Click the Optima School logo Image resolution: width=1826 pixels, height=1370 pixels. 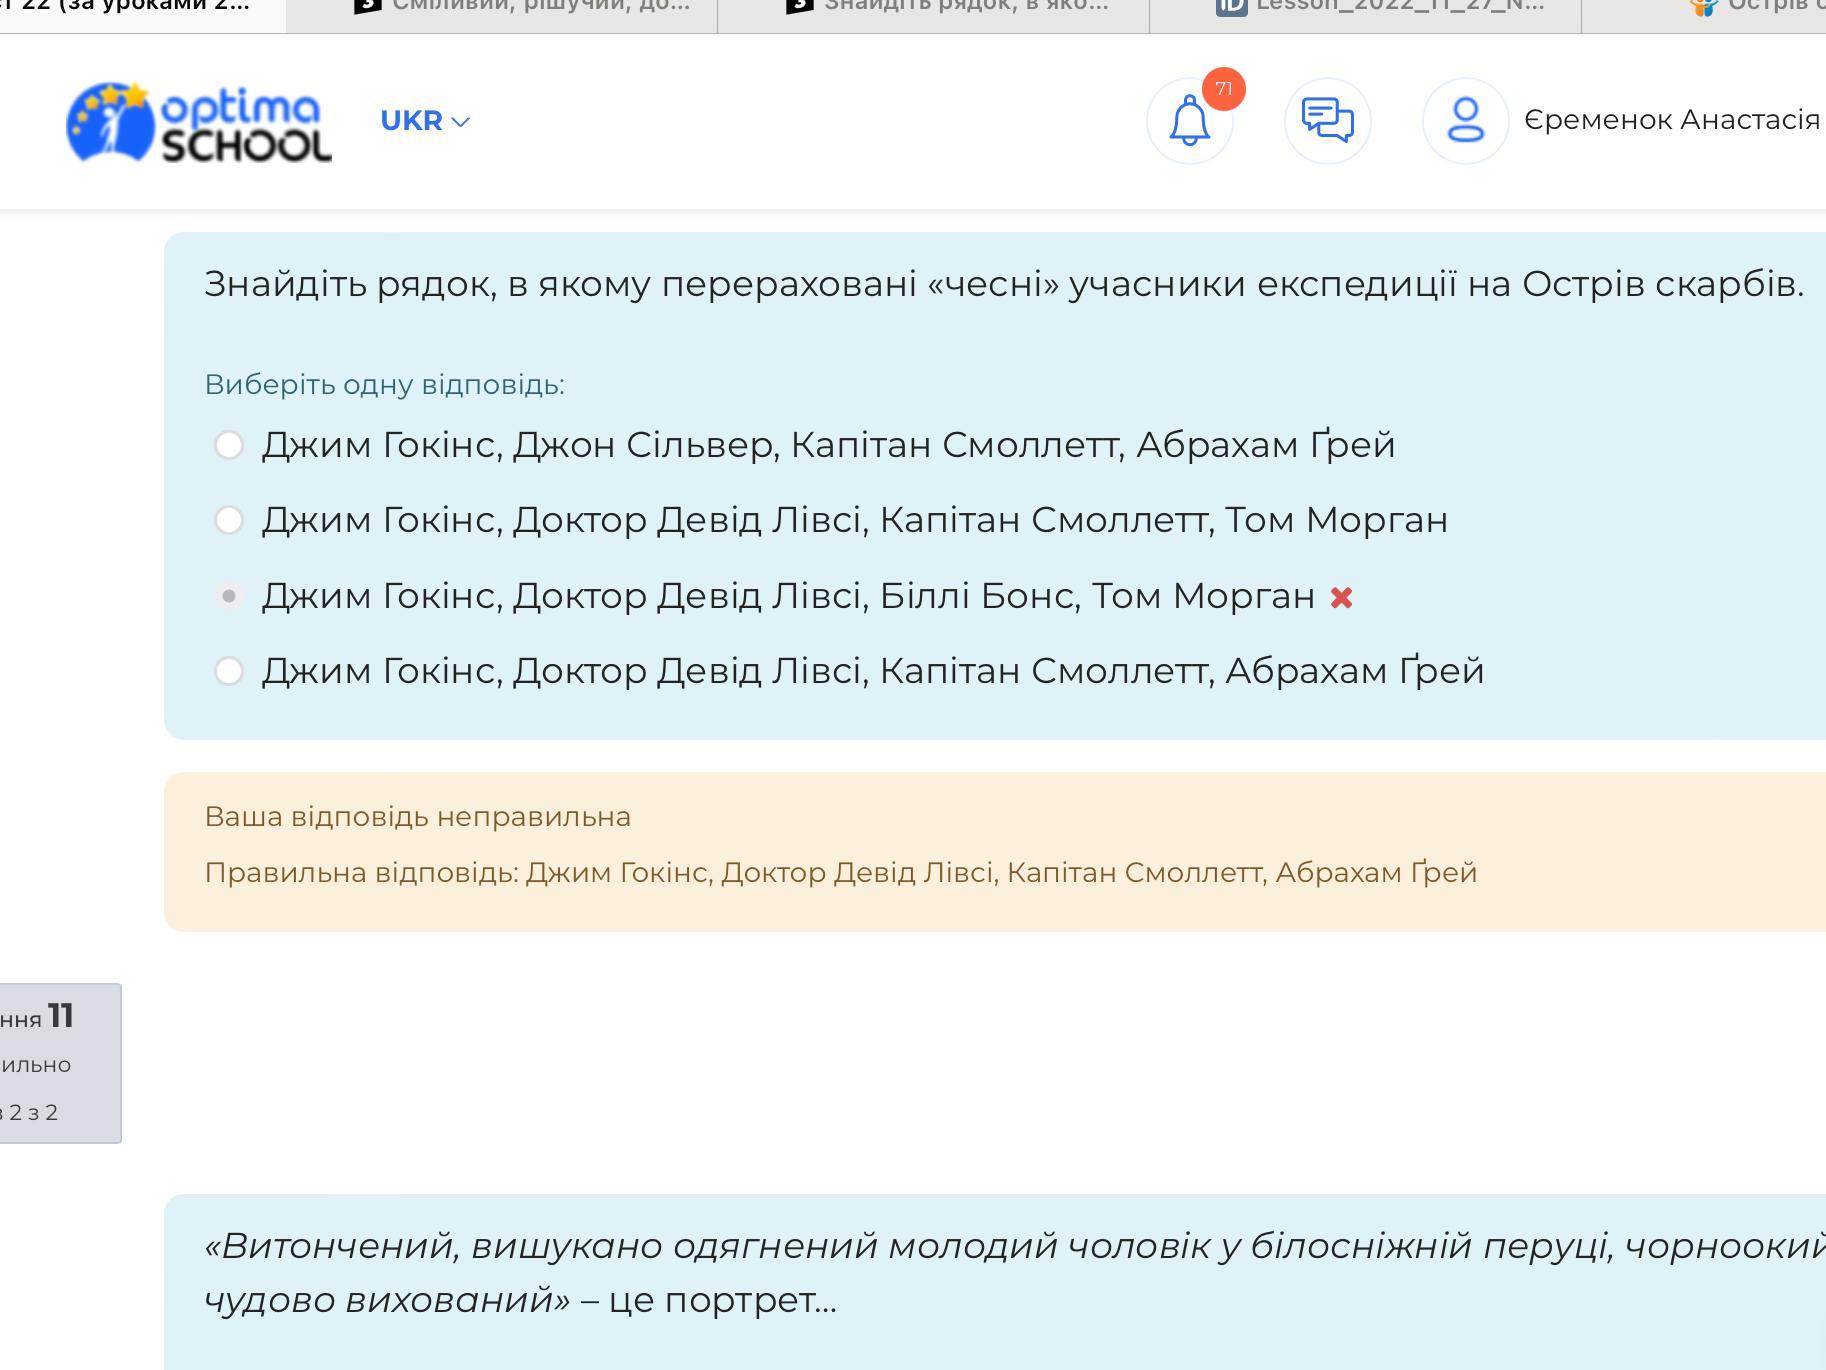pos(198,122)
